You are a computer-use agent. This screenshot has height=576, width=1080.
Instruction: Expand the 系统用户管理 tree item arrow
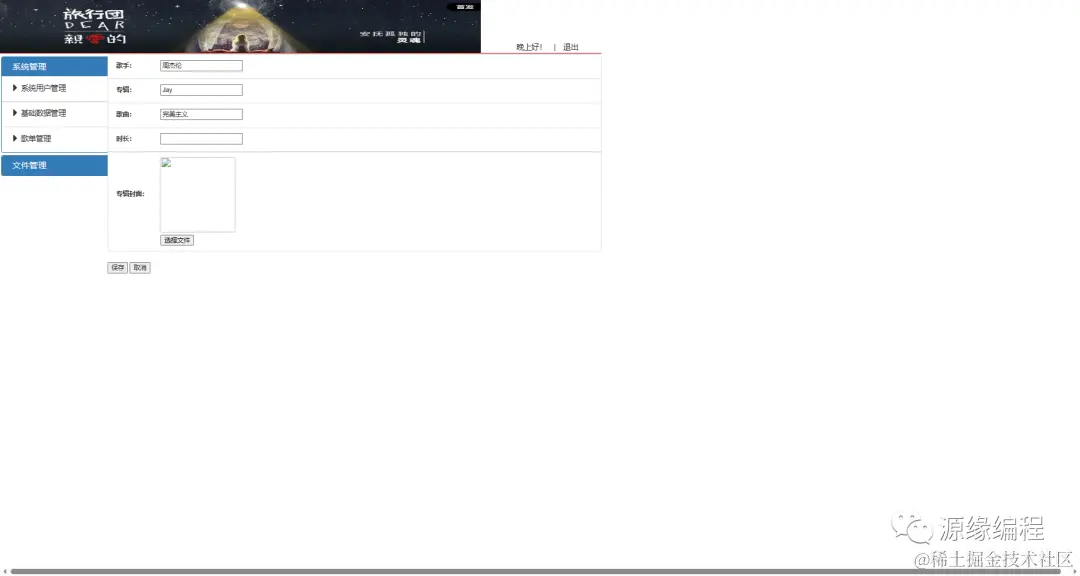coord(13,88)
